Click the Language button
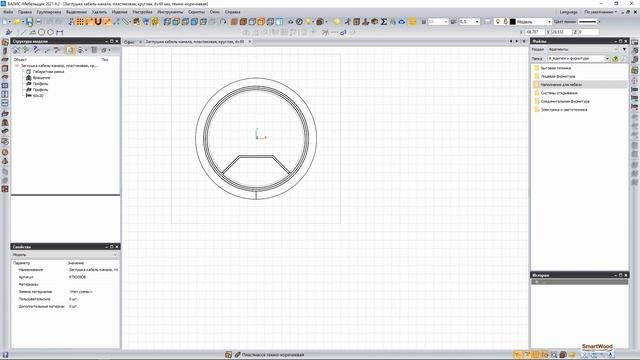The height and width of the screenshot is (360, 640). tap(569, 12)
